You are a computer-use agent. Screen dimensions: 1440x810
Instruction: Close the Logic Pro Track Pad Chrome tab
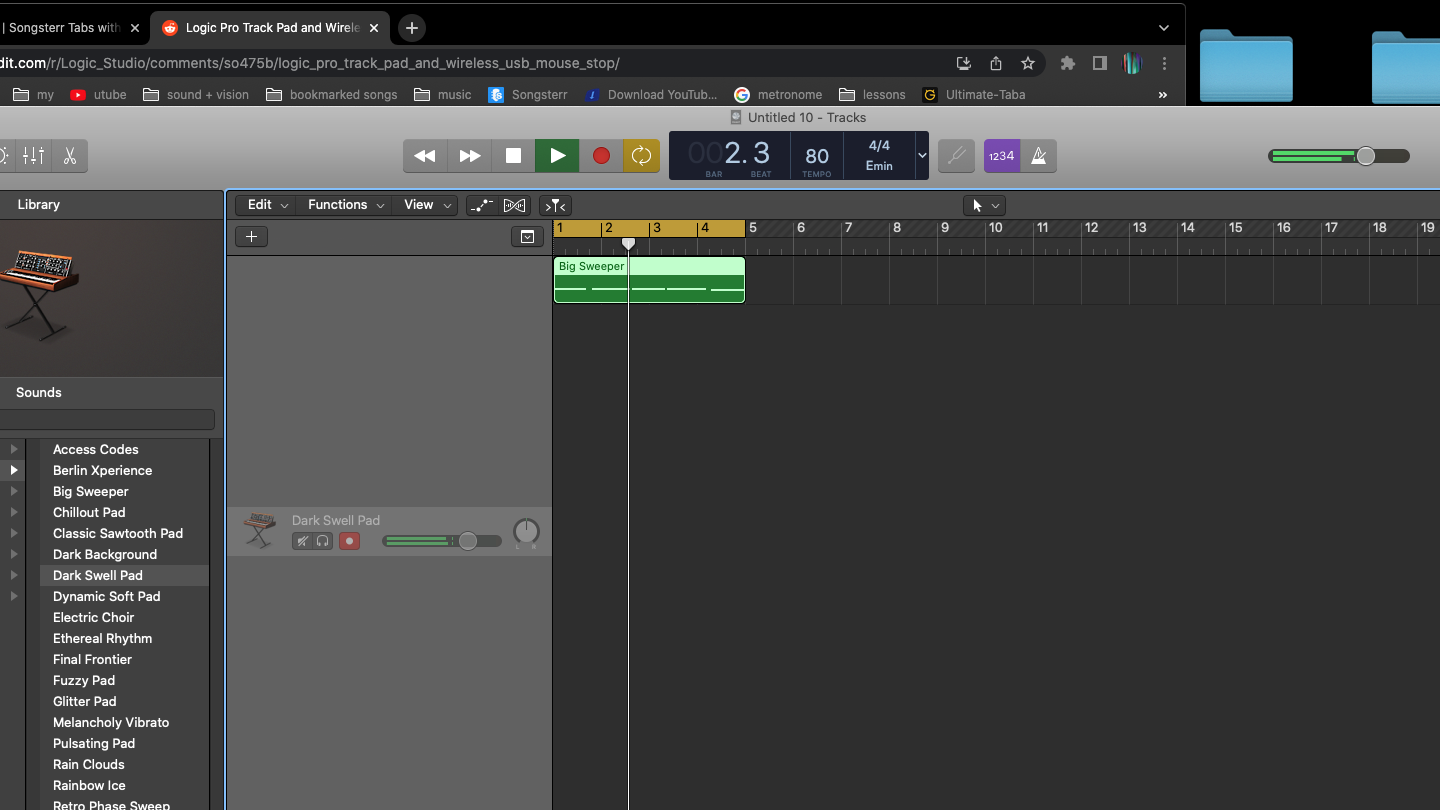pyautogui.click(x=374, y=28)
